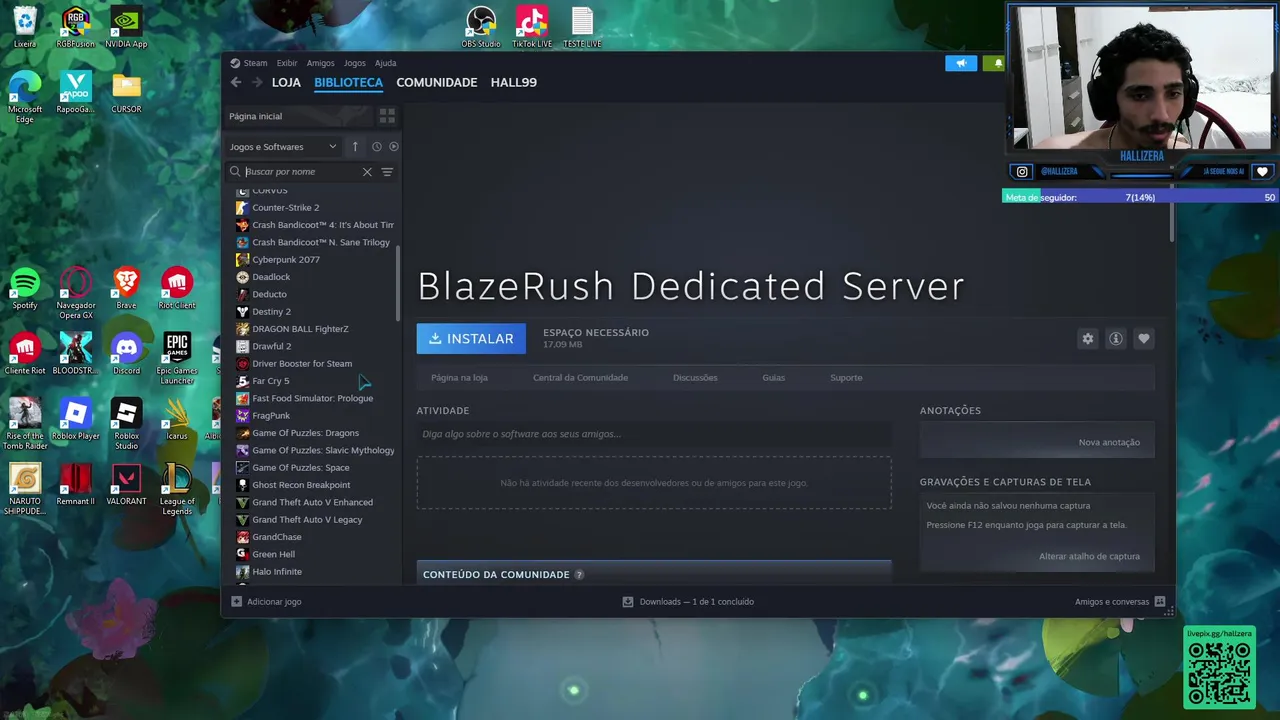Open Central da Comunidade link
This screenshot has height=720, width=1280.
click(580, 378)
